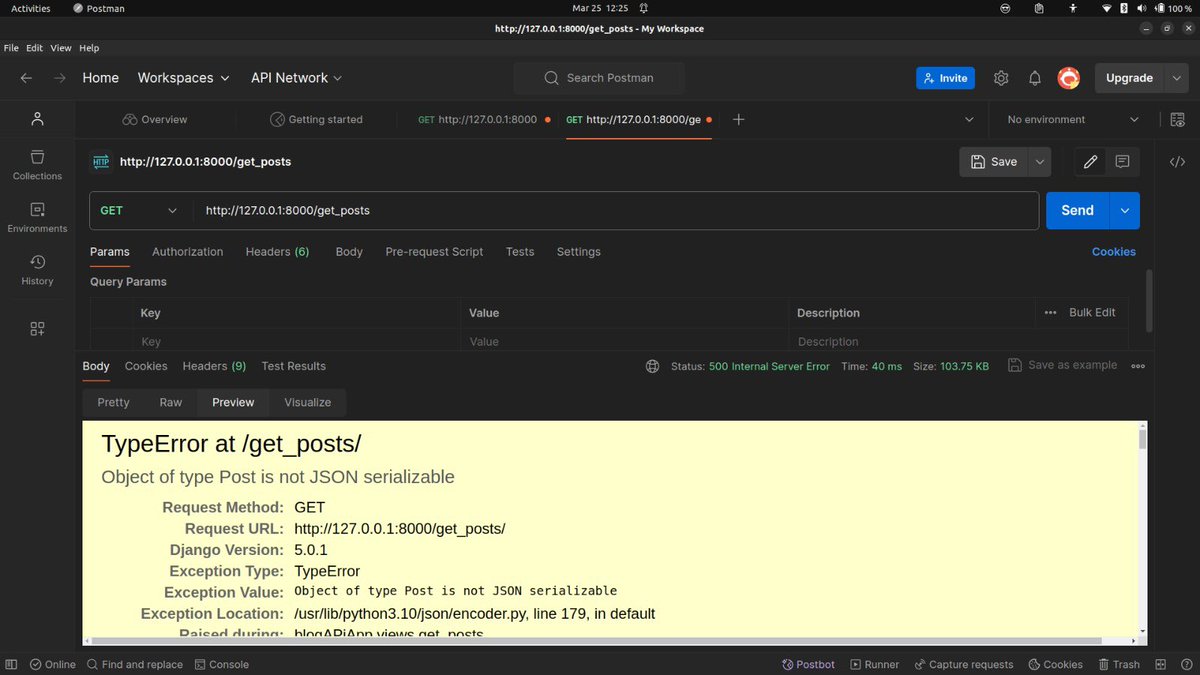Viewport: 1200px width, 675px height.
Task: Expand the Send button dropdown arrow
Action: [x=1125, y=210]
